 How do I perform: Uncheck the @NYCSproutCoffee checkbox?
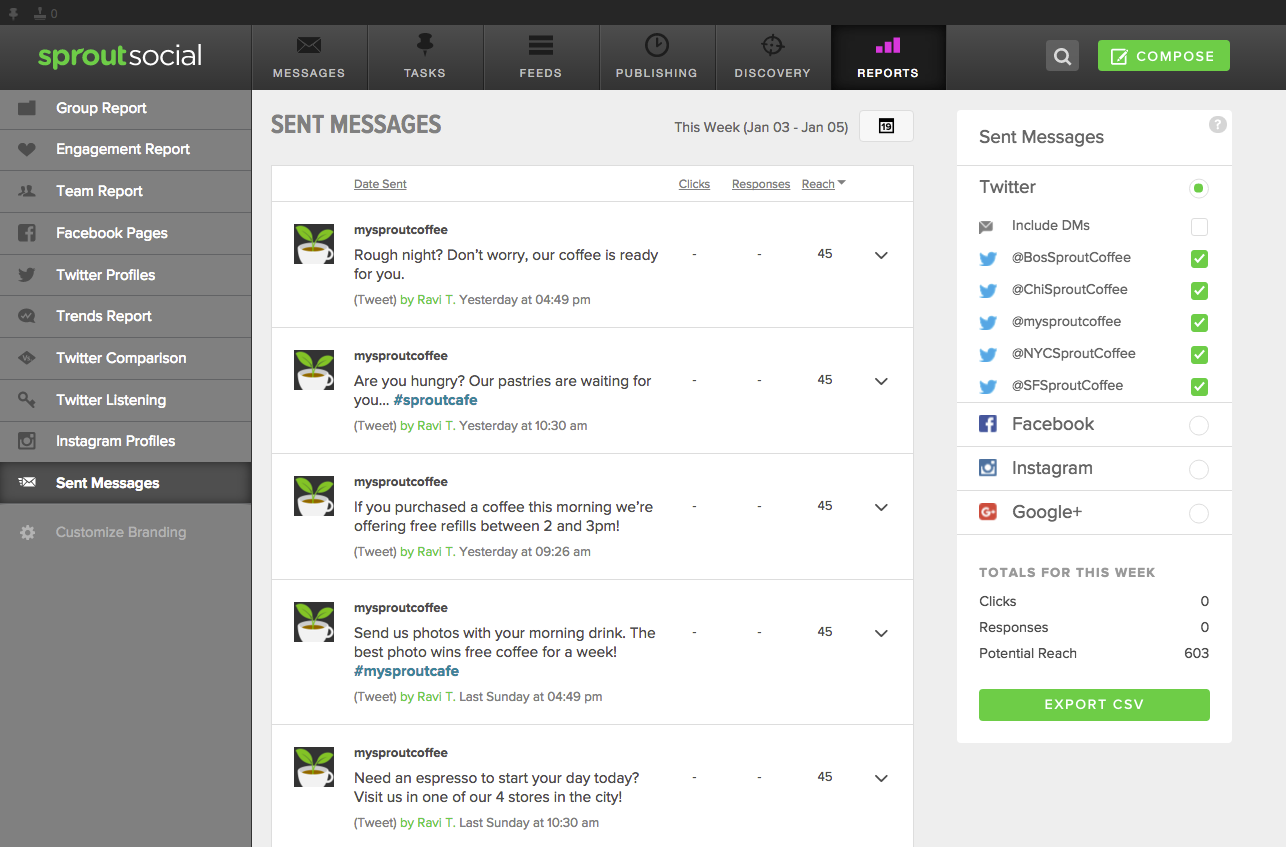point(1199,354)
